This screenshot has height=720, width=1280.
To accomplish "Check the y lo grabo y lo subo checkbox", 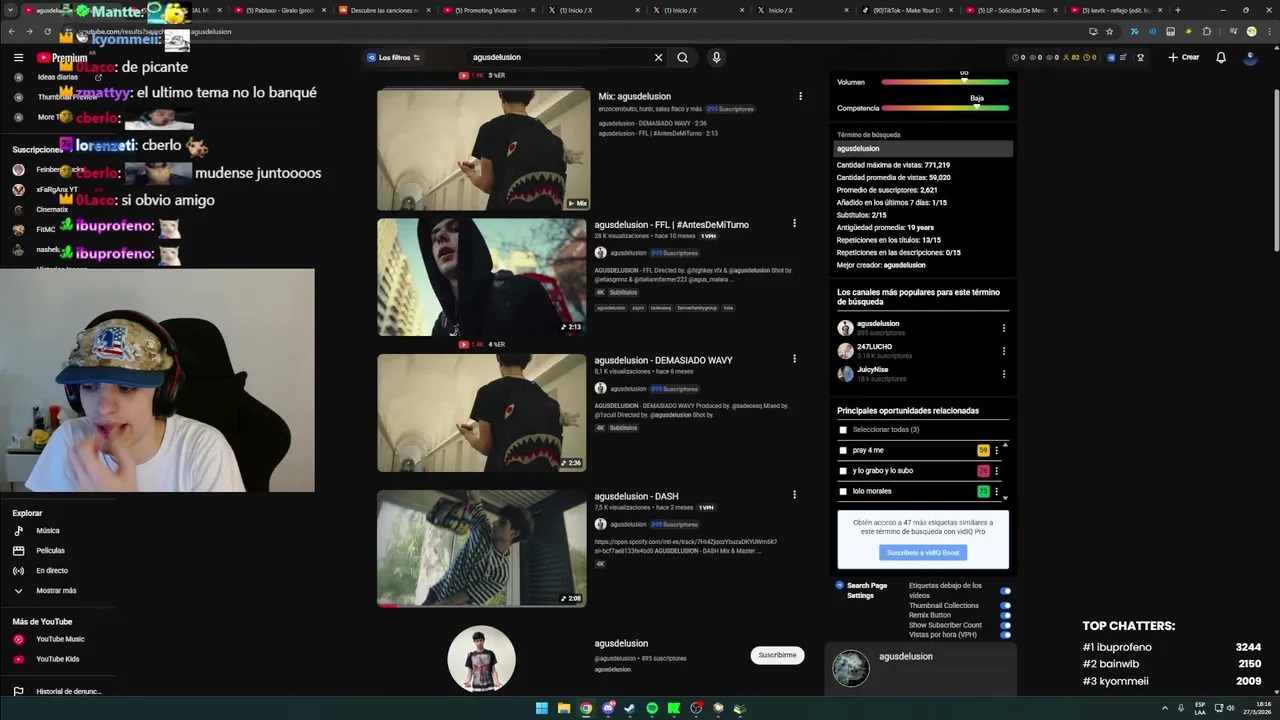I will coord(843,471).
